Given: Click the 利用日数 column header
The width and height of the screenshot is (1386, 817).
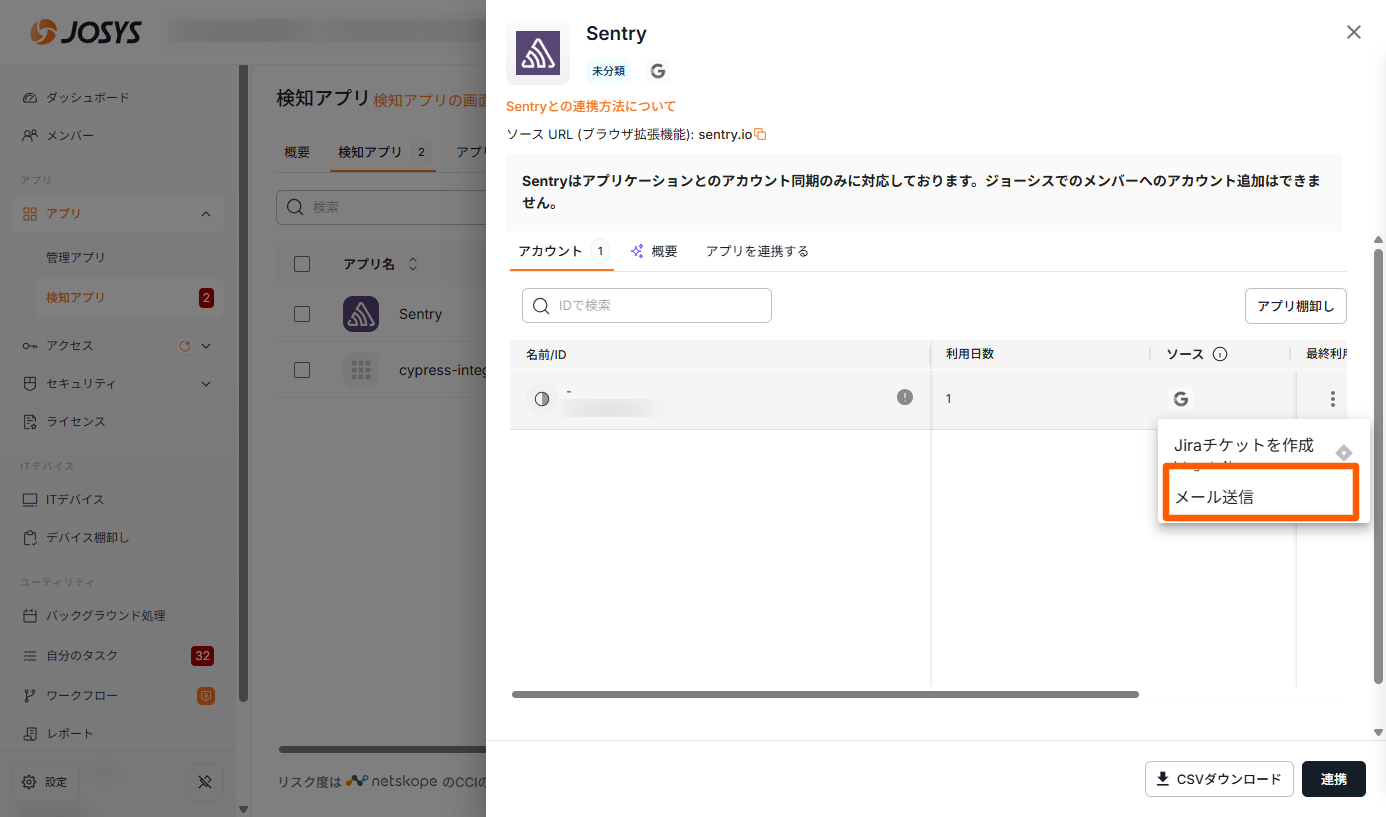Looking at the screenshot, I should (x=970, y=354).
